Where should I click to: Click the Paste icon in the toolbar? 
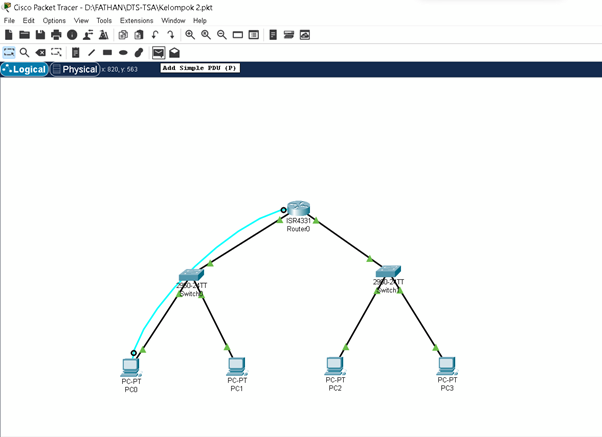click(x=139, y=35)
